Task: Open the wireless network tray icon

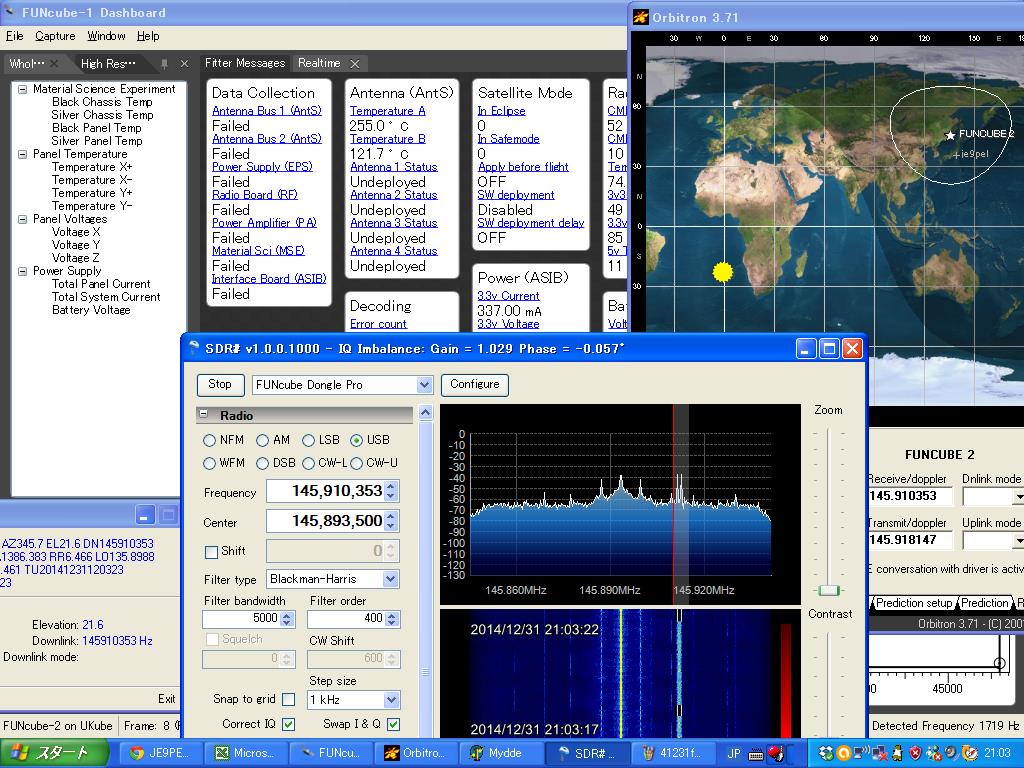Action: (x=861, y=754)
